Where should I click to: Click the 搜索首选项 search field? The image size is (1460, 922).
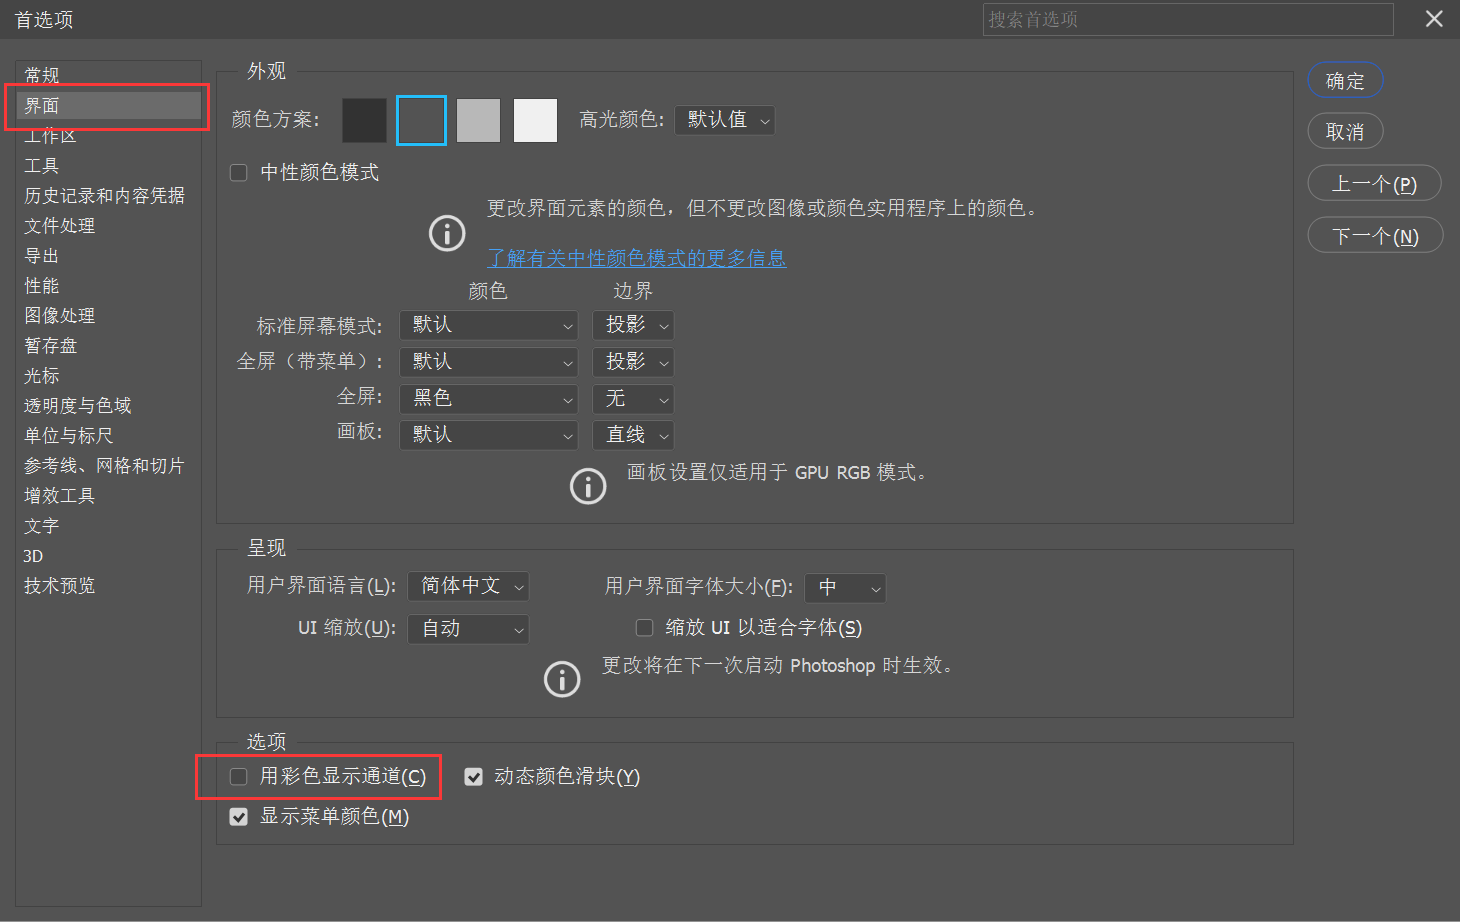1188,19
